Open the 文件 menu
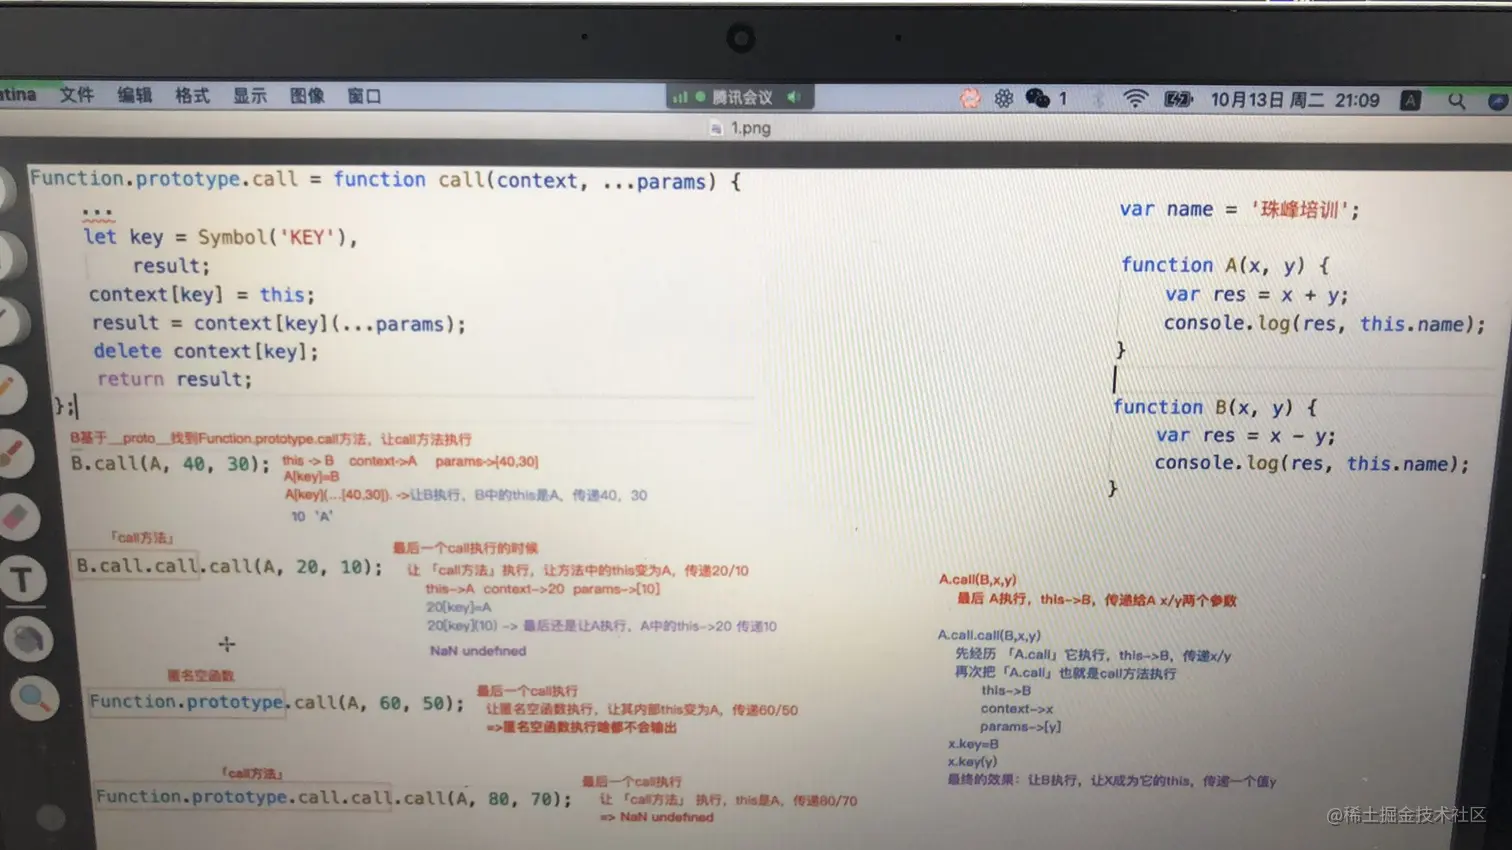The image size is (1512, 850). tap(77, 95)
